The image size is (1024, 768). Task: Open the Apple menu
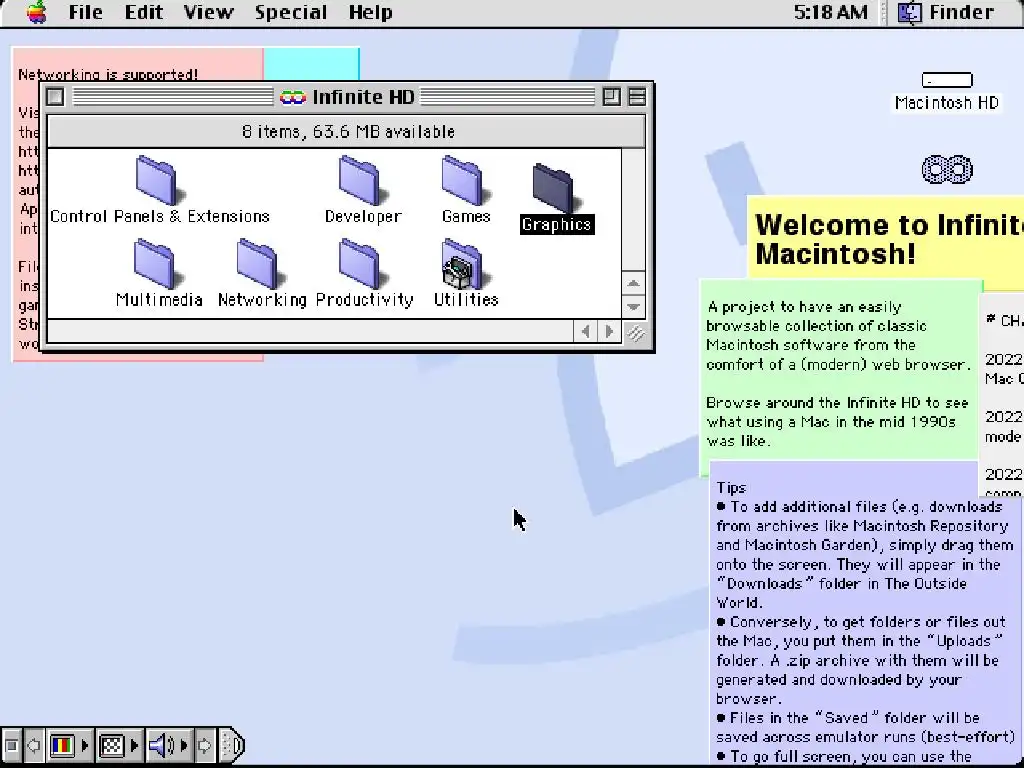point(37,12)
